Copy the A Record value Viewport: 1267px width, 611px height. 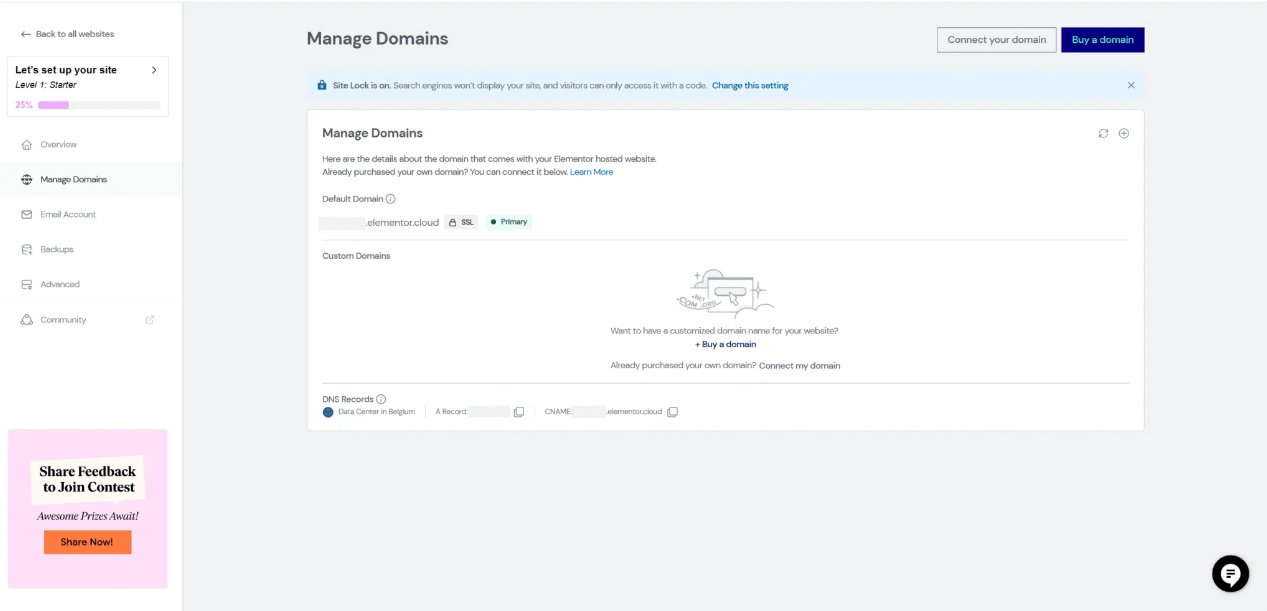519,412
